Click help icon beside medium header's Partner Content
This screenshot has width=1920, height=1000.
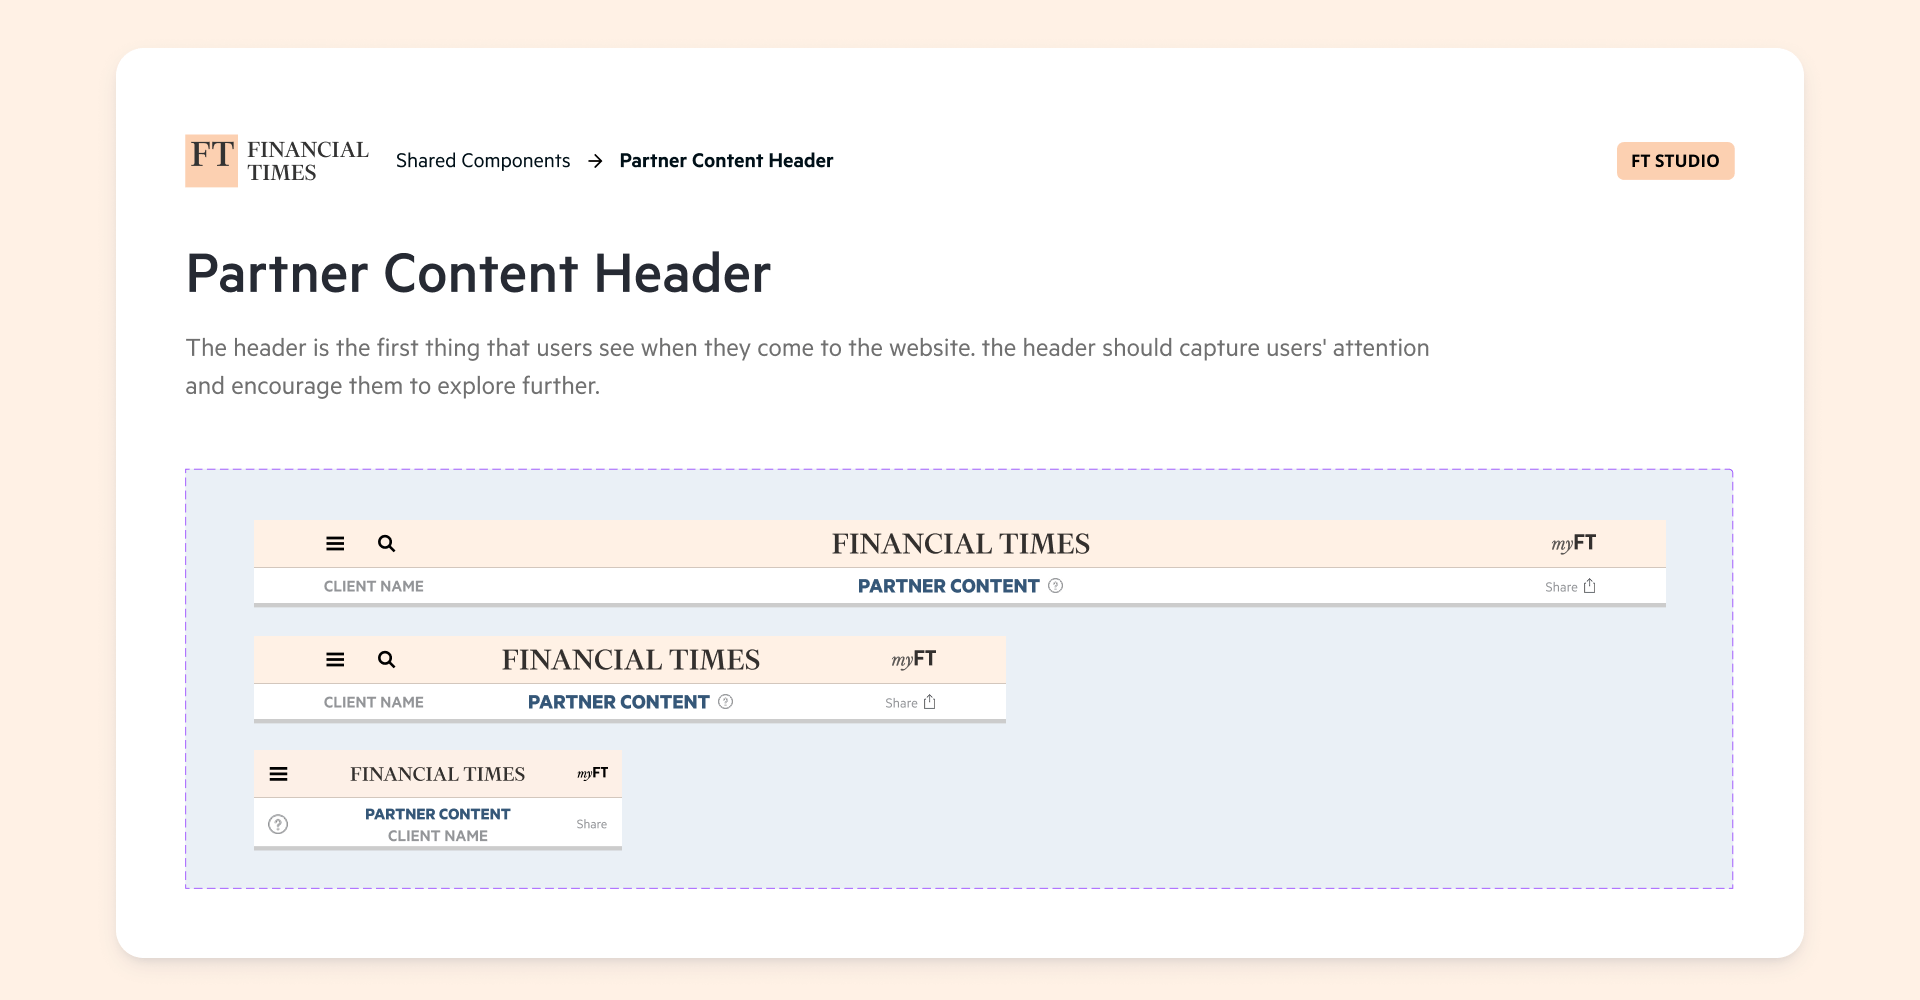(726, 702)
